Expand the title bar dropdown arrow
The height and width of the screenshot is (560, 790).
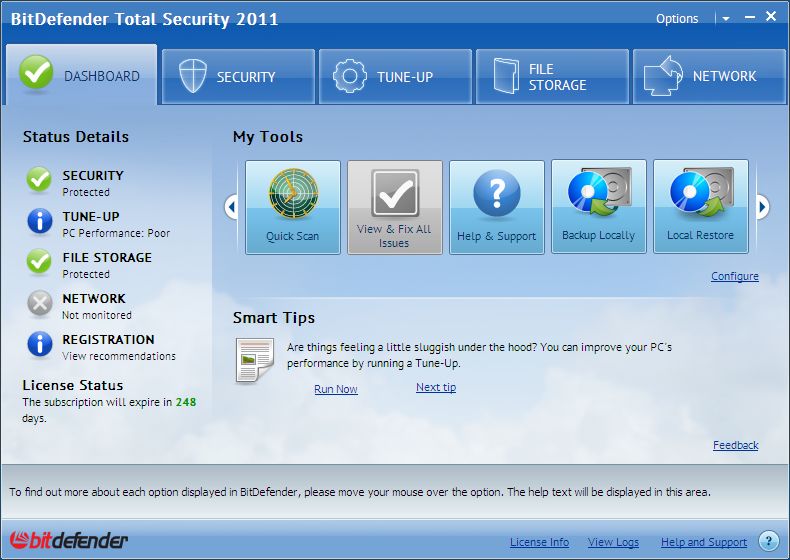tap(726, 19)
